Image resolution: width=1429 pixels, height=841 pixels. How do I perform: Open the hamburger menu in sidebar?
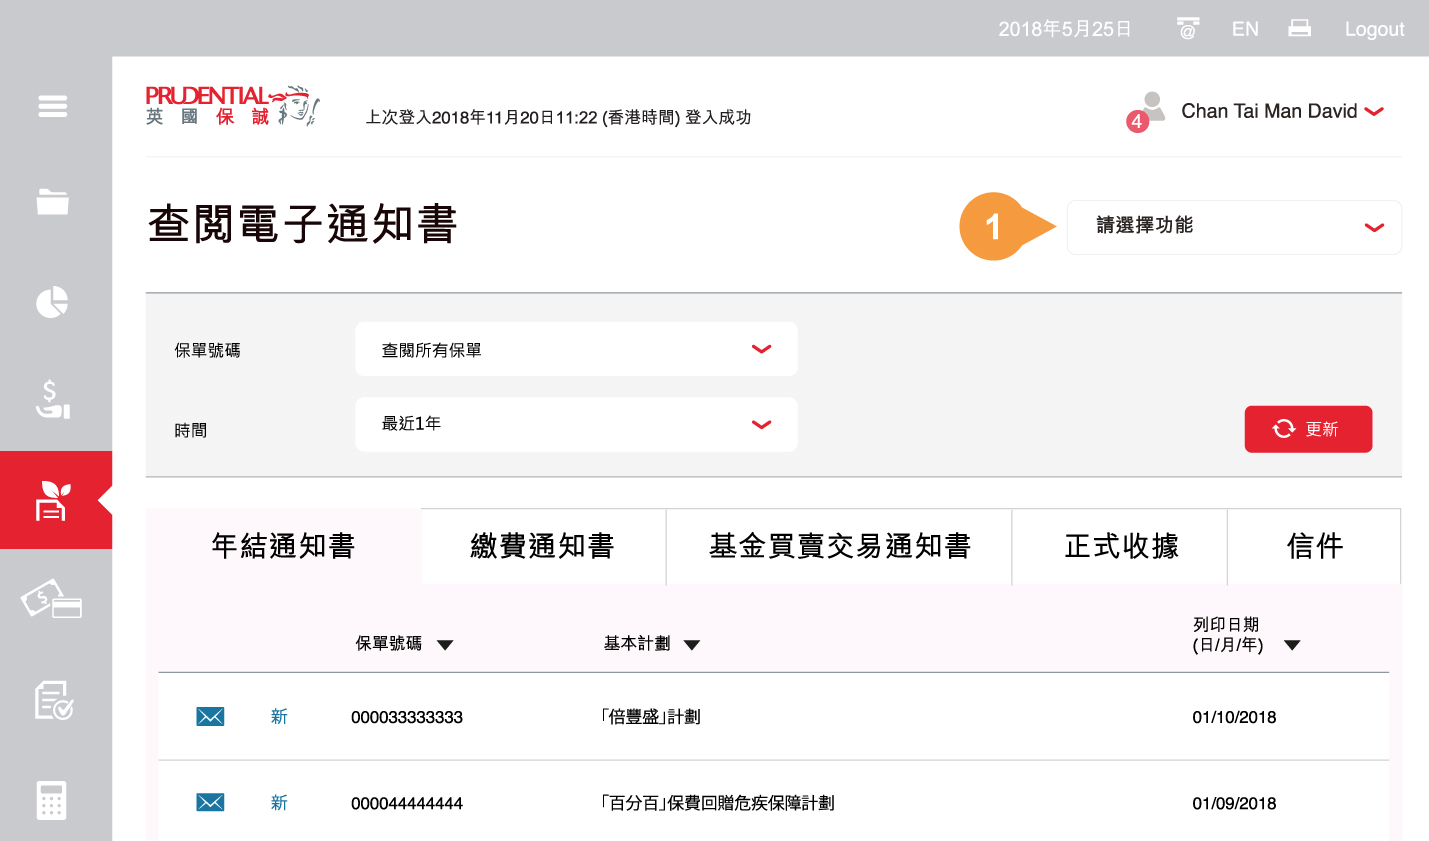pyautogui.click(x=53, y=106)
